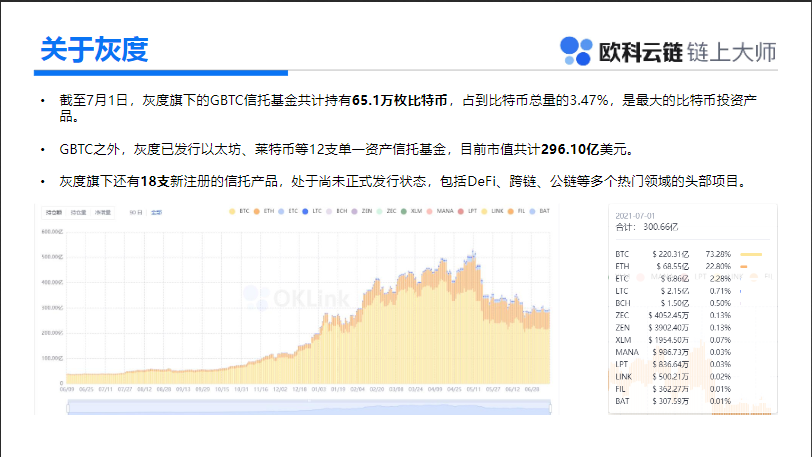The width and height of the screenshot is (812, 457).
Task: Click the 欧科云链 brand name text
Action: tap(641, 52)
